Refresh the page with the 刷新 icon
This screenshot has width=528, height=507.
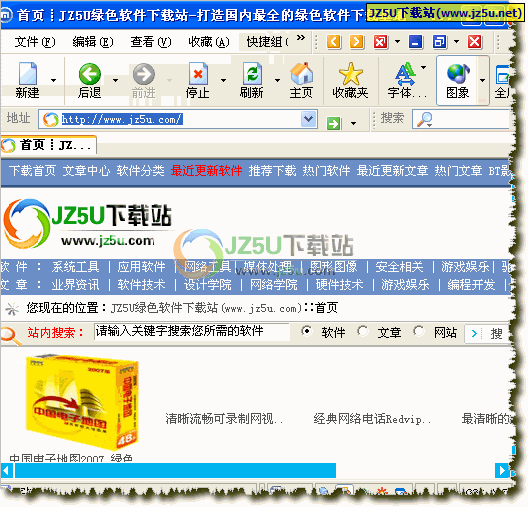coord(252,73)
